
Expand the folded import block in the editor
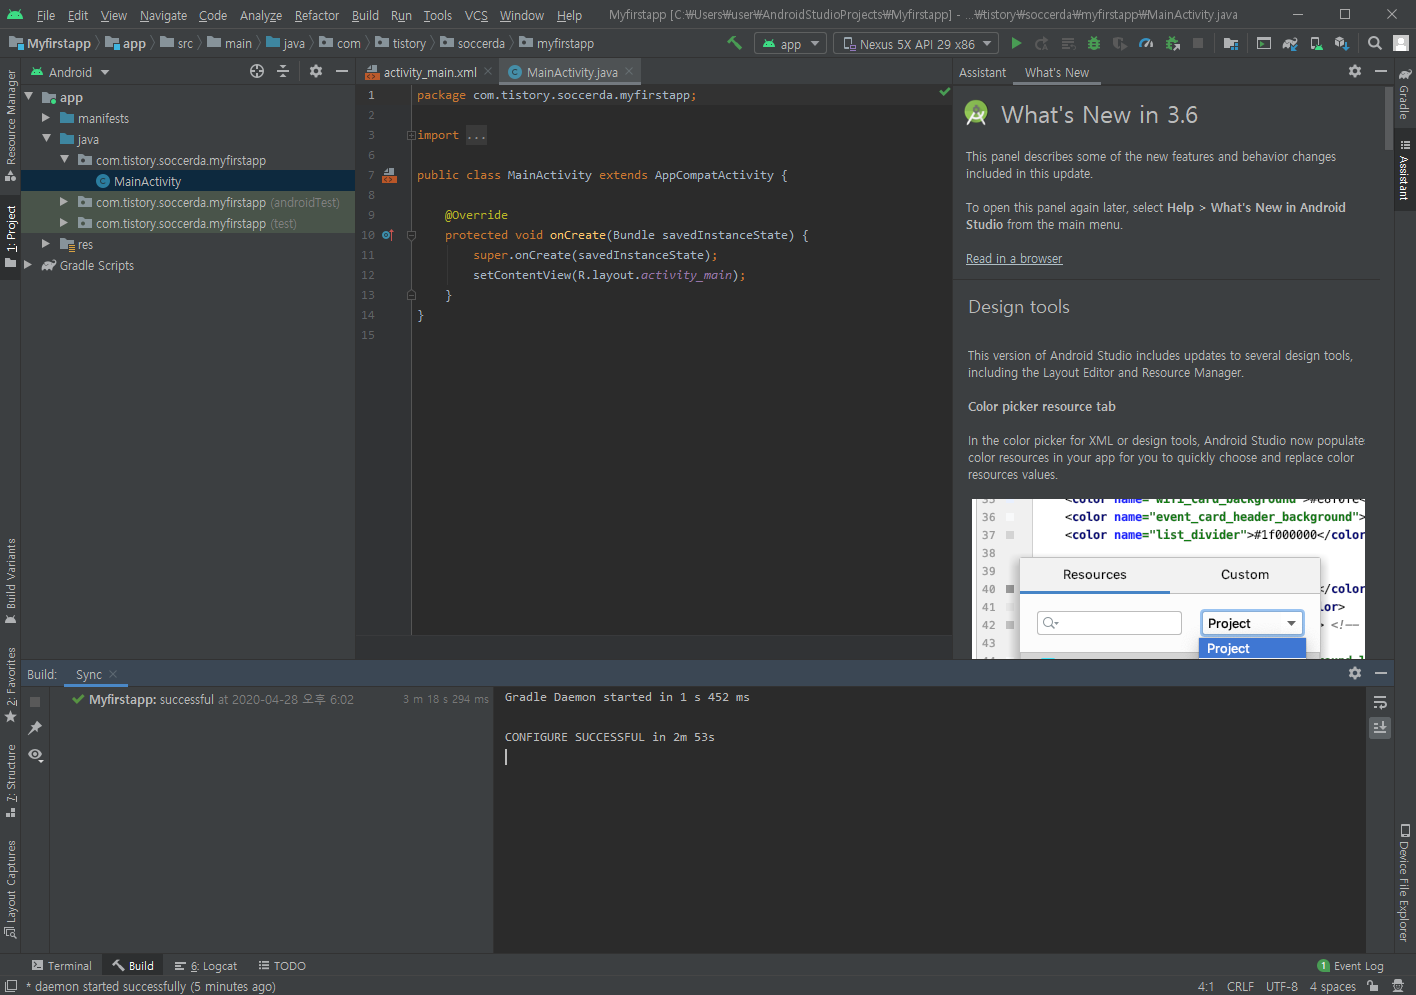[411, 135]
